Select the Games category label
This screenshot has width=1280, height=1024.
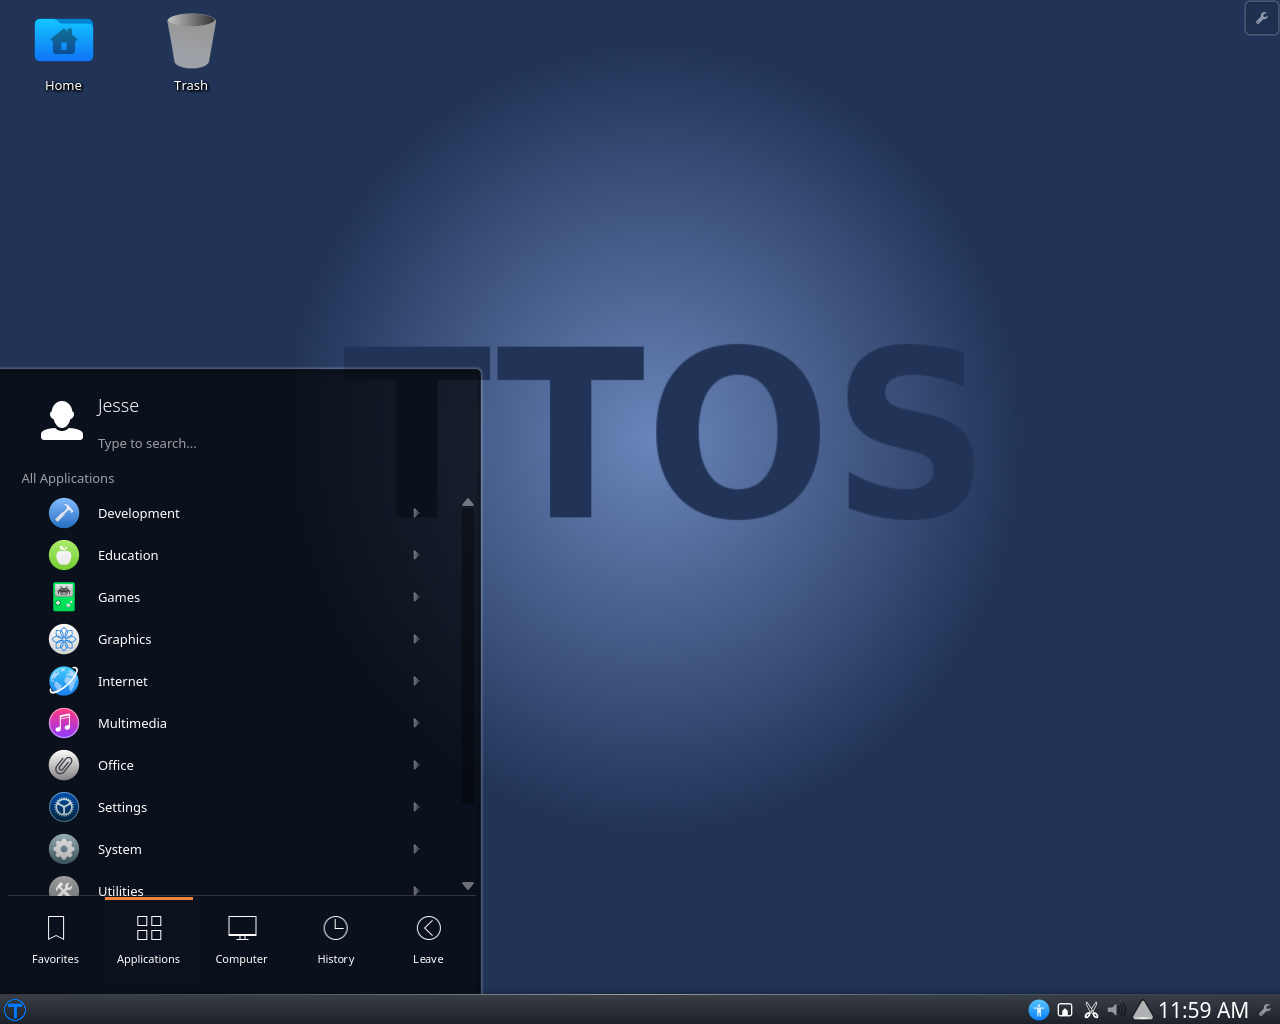(119, 597)
